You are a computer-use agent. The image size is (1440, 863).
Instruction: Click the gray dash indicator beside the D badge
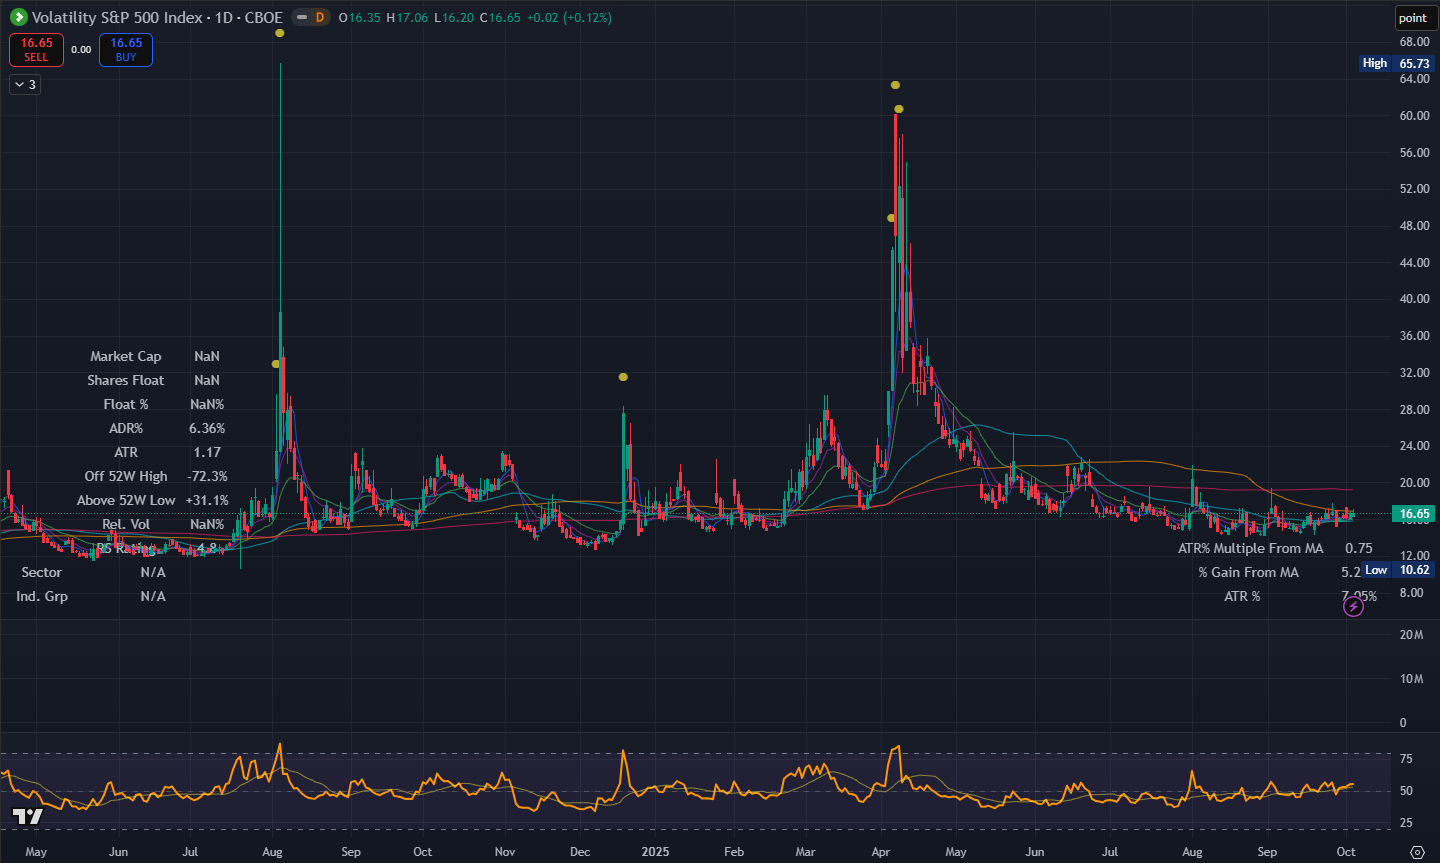(300, 17)
